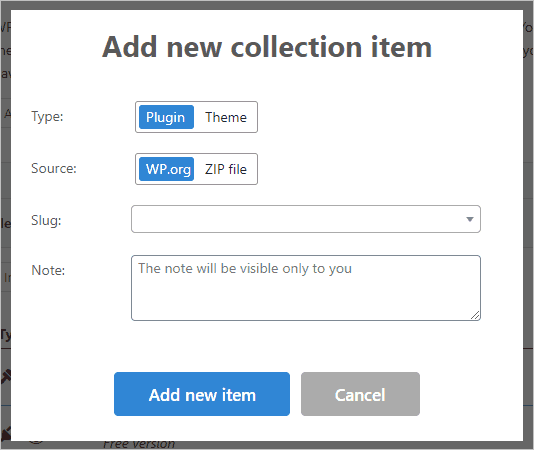
Task: Click the Slug: field label
Action: click(x=46, y=220)
